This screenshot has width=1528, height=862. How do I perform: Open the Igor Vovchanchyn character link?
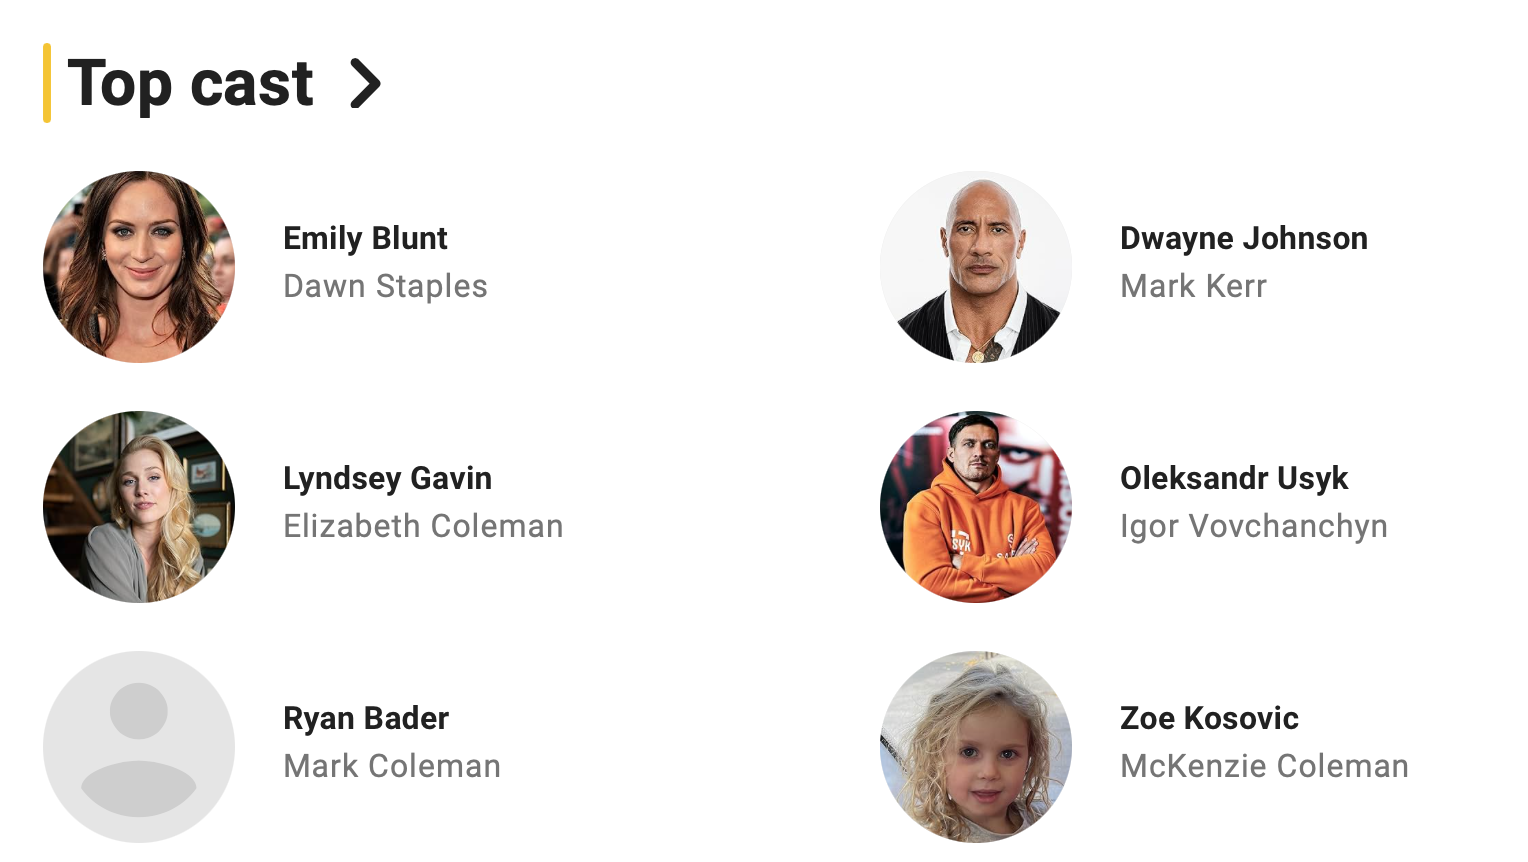tap(1253, 526)
